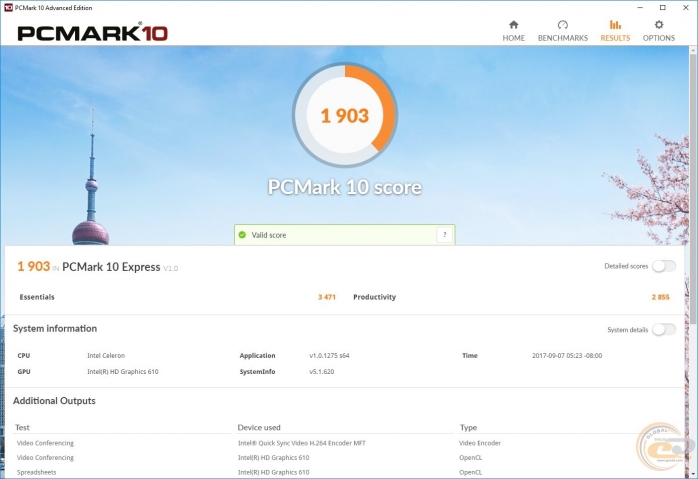Click the vertical scrollbar thumb
This screenshot has width=698, height=479.
[693, 187]
